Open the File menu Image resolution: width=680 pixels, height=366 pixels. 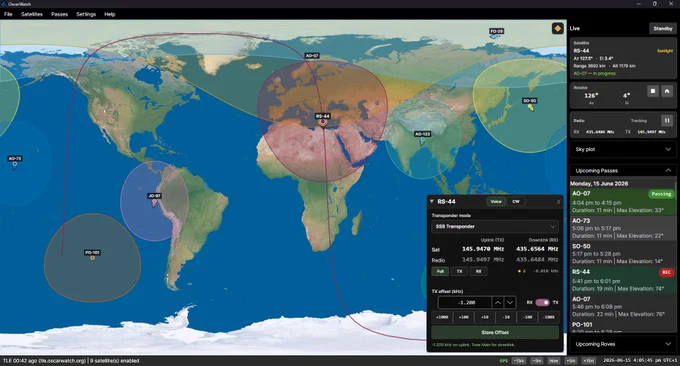[8, 14]
